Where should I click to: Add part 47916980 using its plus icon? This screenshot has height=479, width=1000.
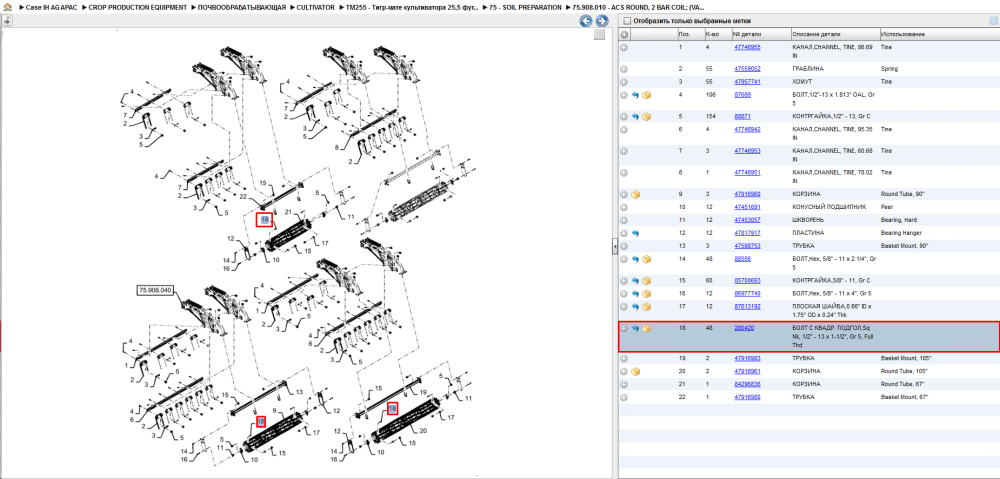pyautogui.click(x=624, y=397)
